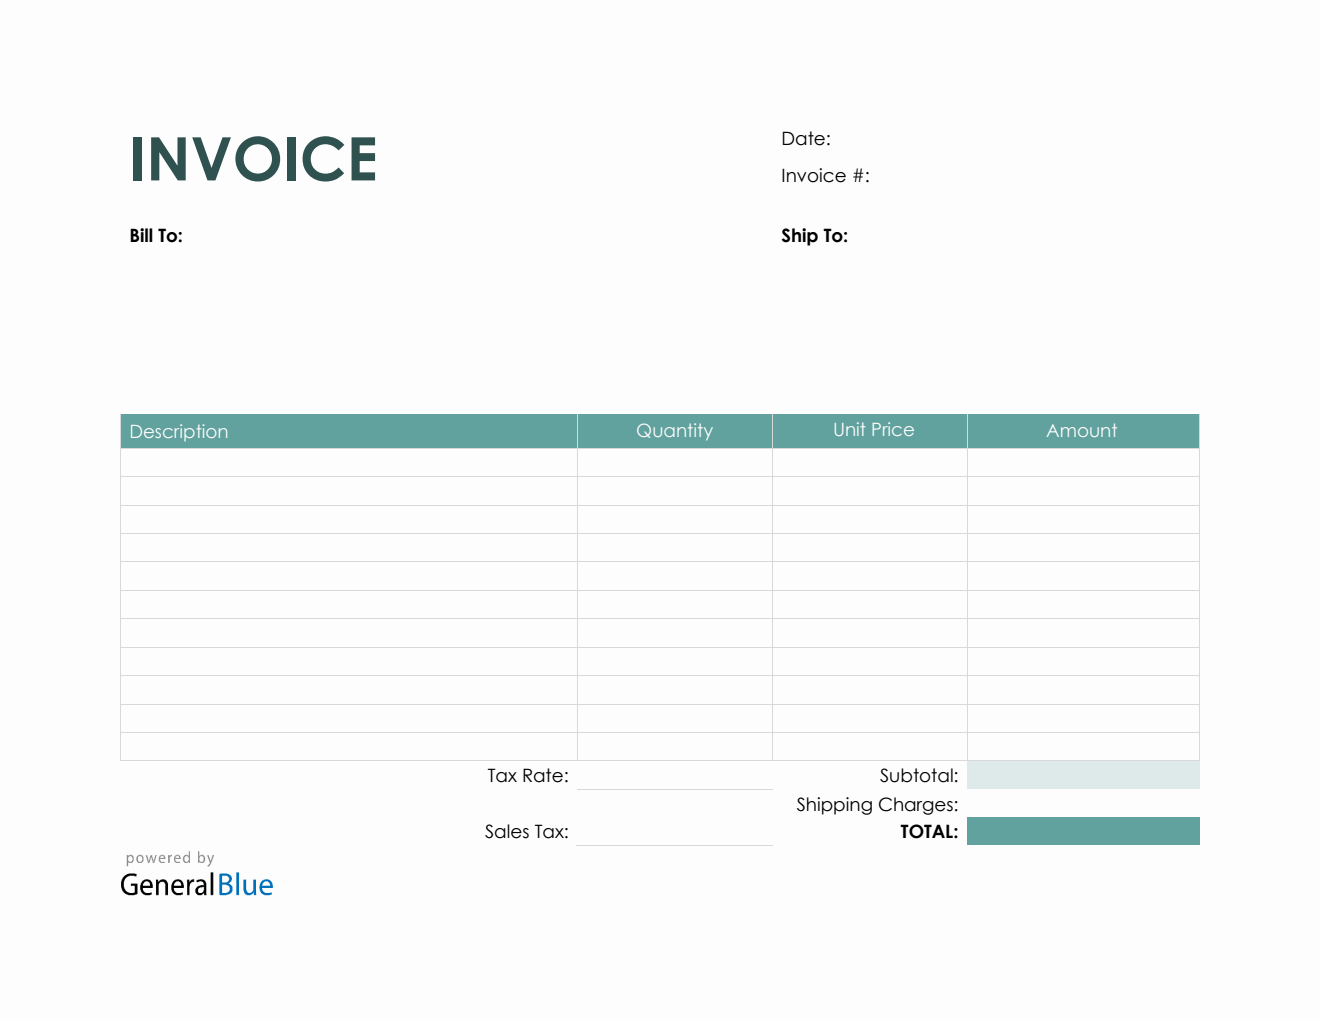This screenshot has height=1020, width=1320.
Task: Click the Date field label
Action: (805, 139)
